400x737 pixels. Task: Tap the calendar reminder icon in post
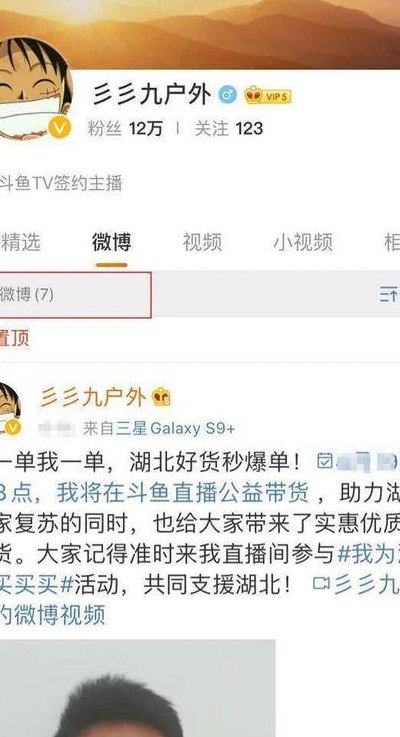(325, 461)
